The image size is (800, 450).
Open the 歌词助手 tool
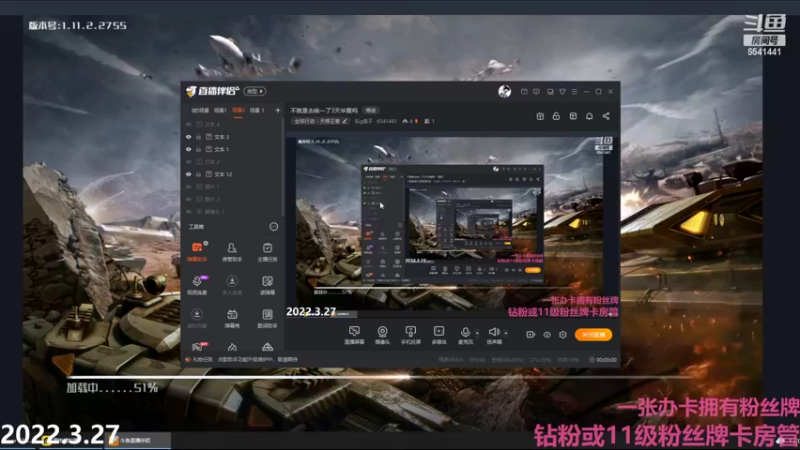coord(267,318)
